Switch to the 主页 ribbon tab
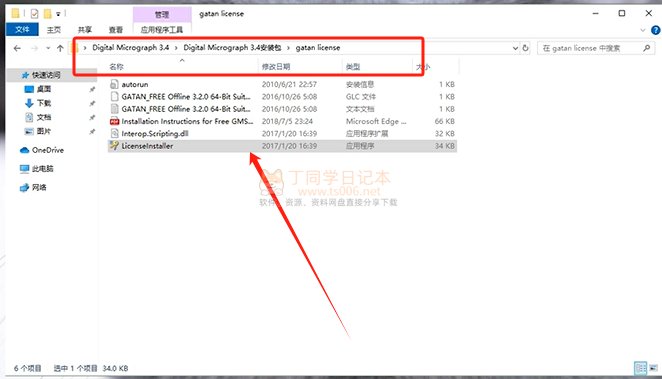The image size is (662, 379). click(54, 30)
